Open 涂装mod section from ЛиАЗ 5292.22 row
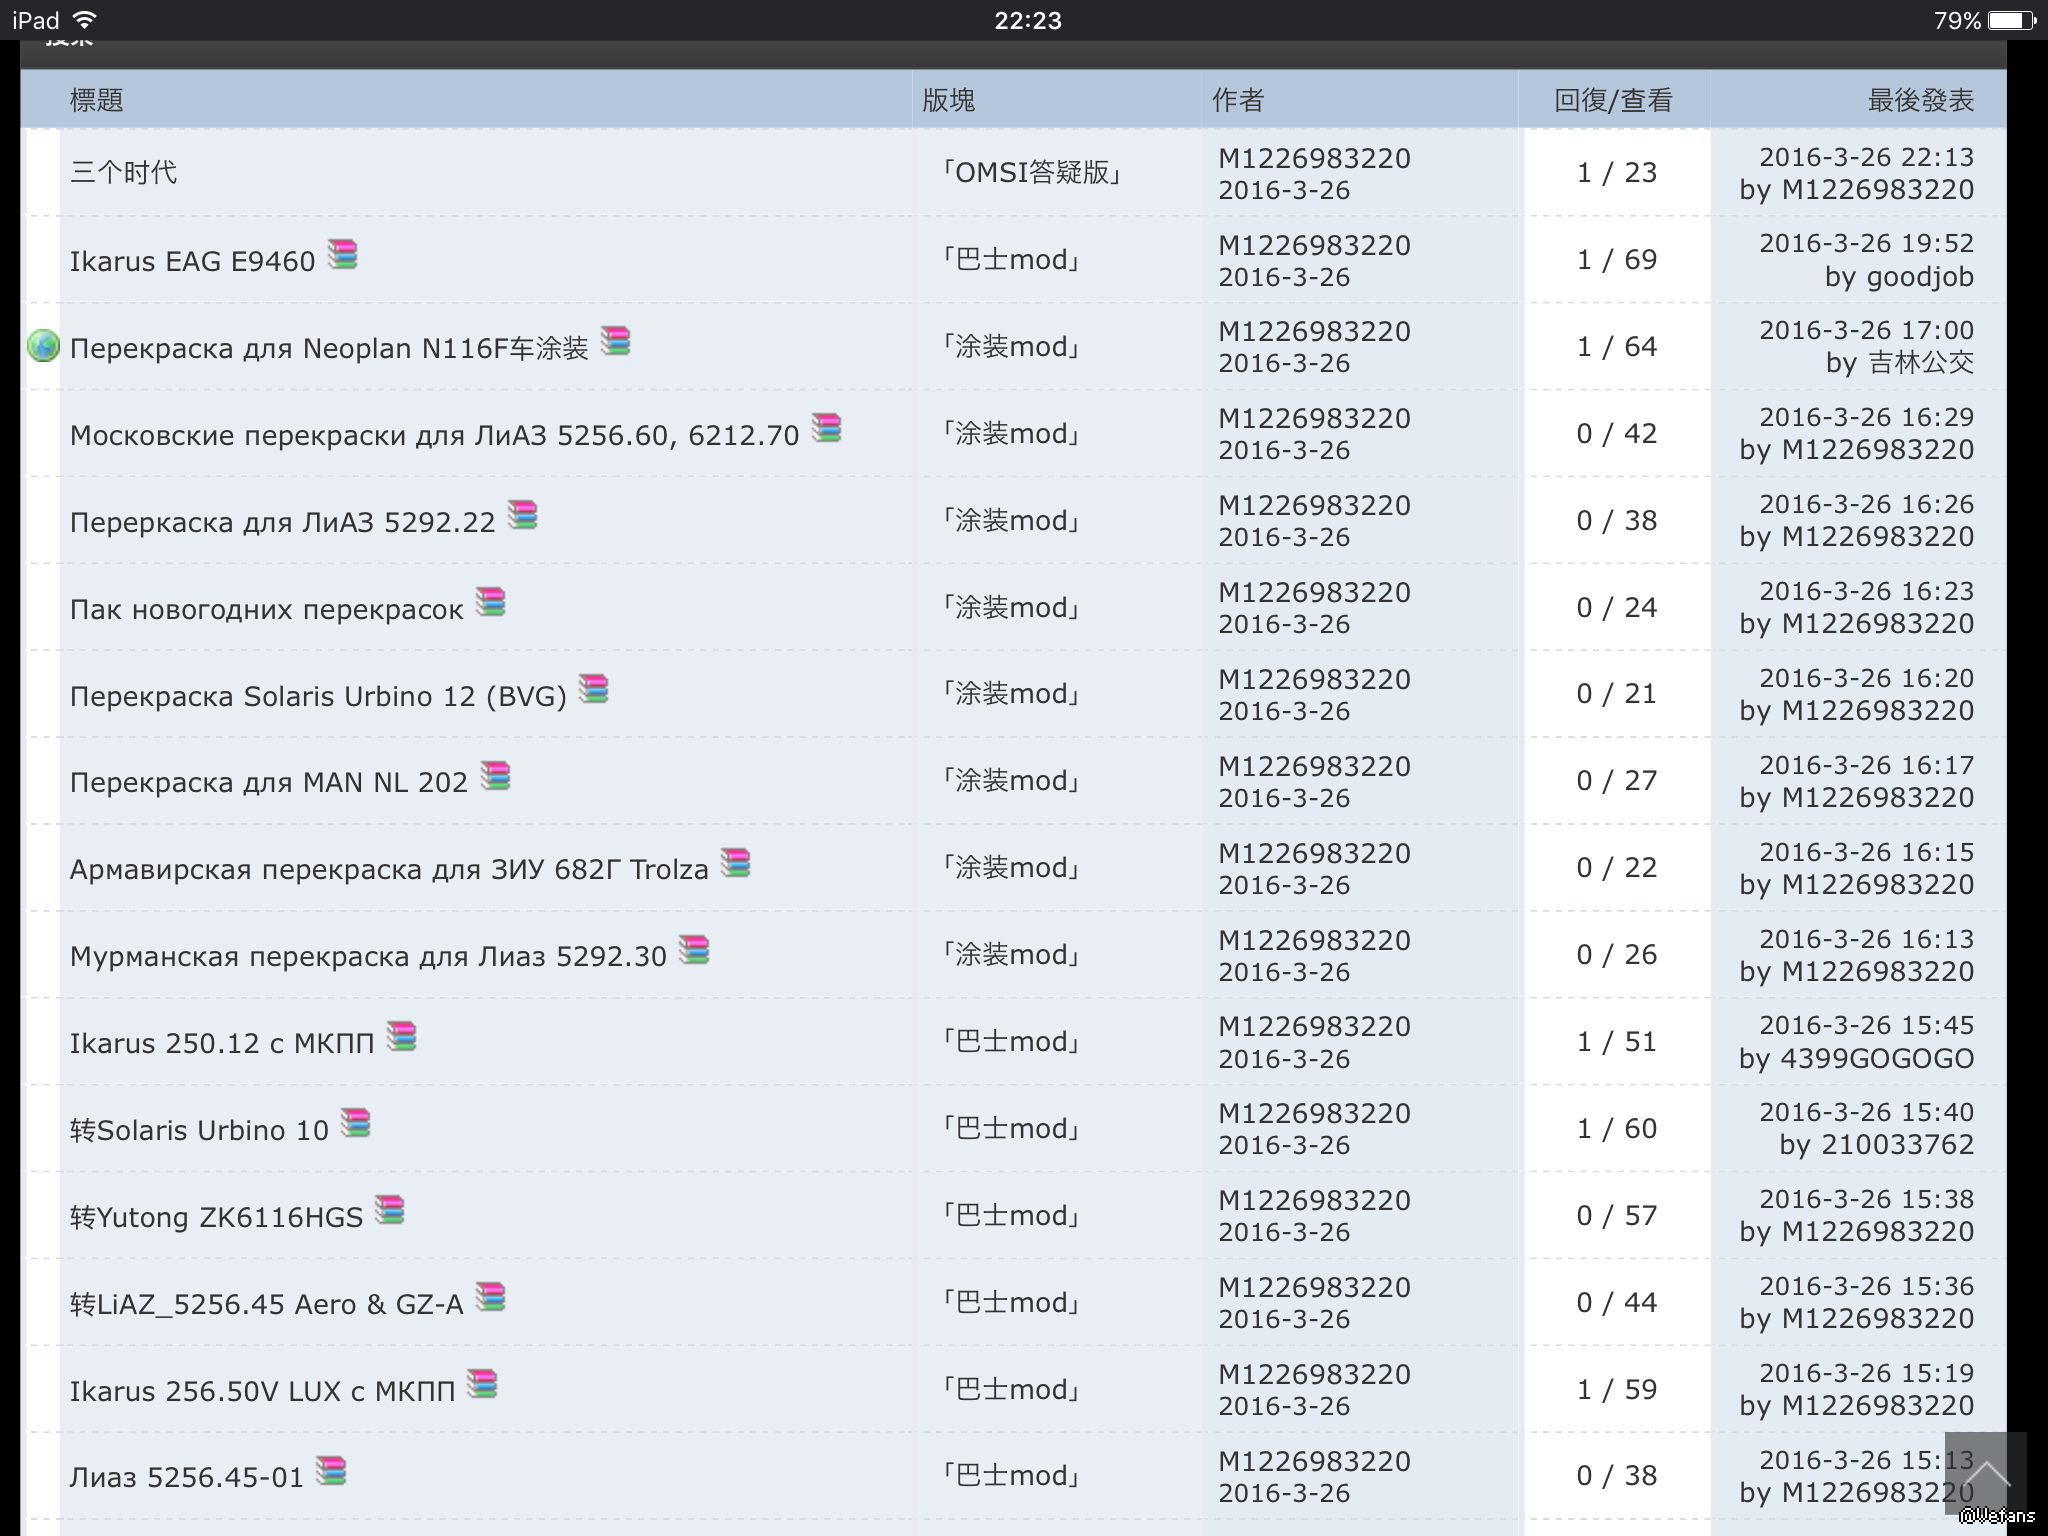Viewport: 2048px width, 1536px height. [x=1011, y=521]
